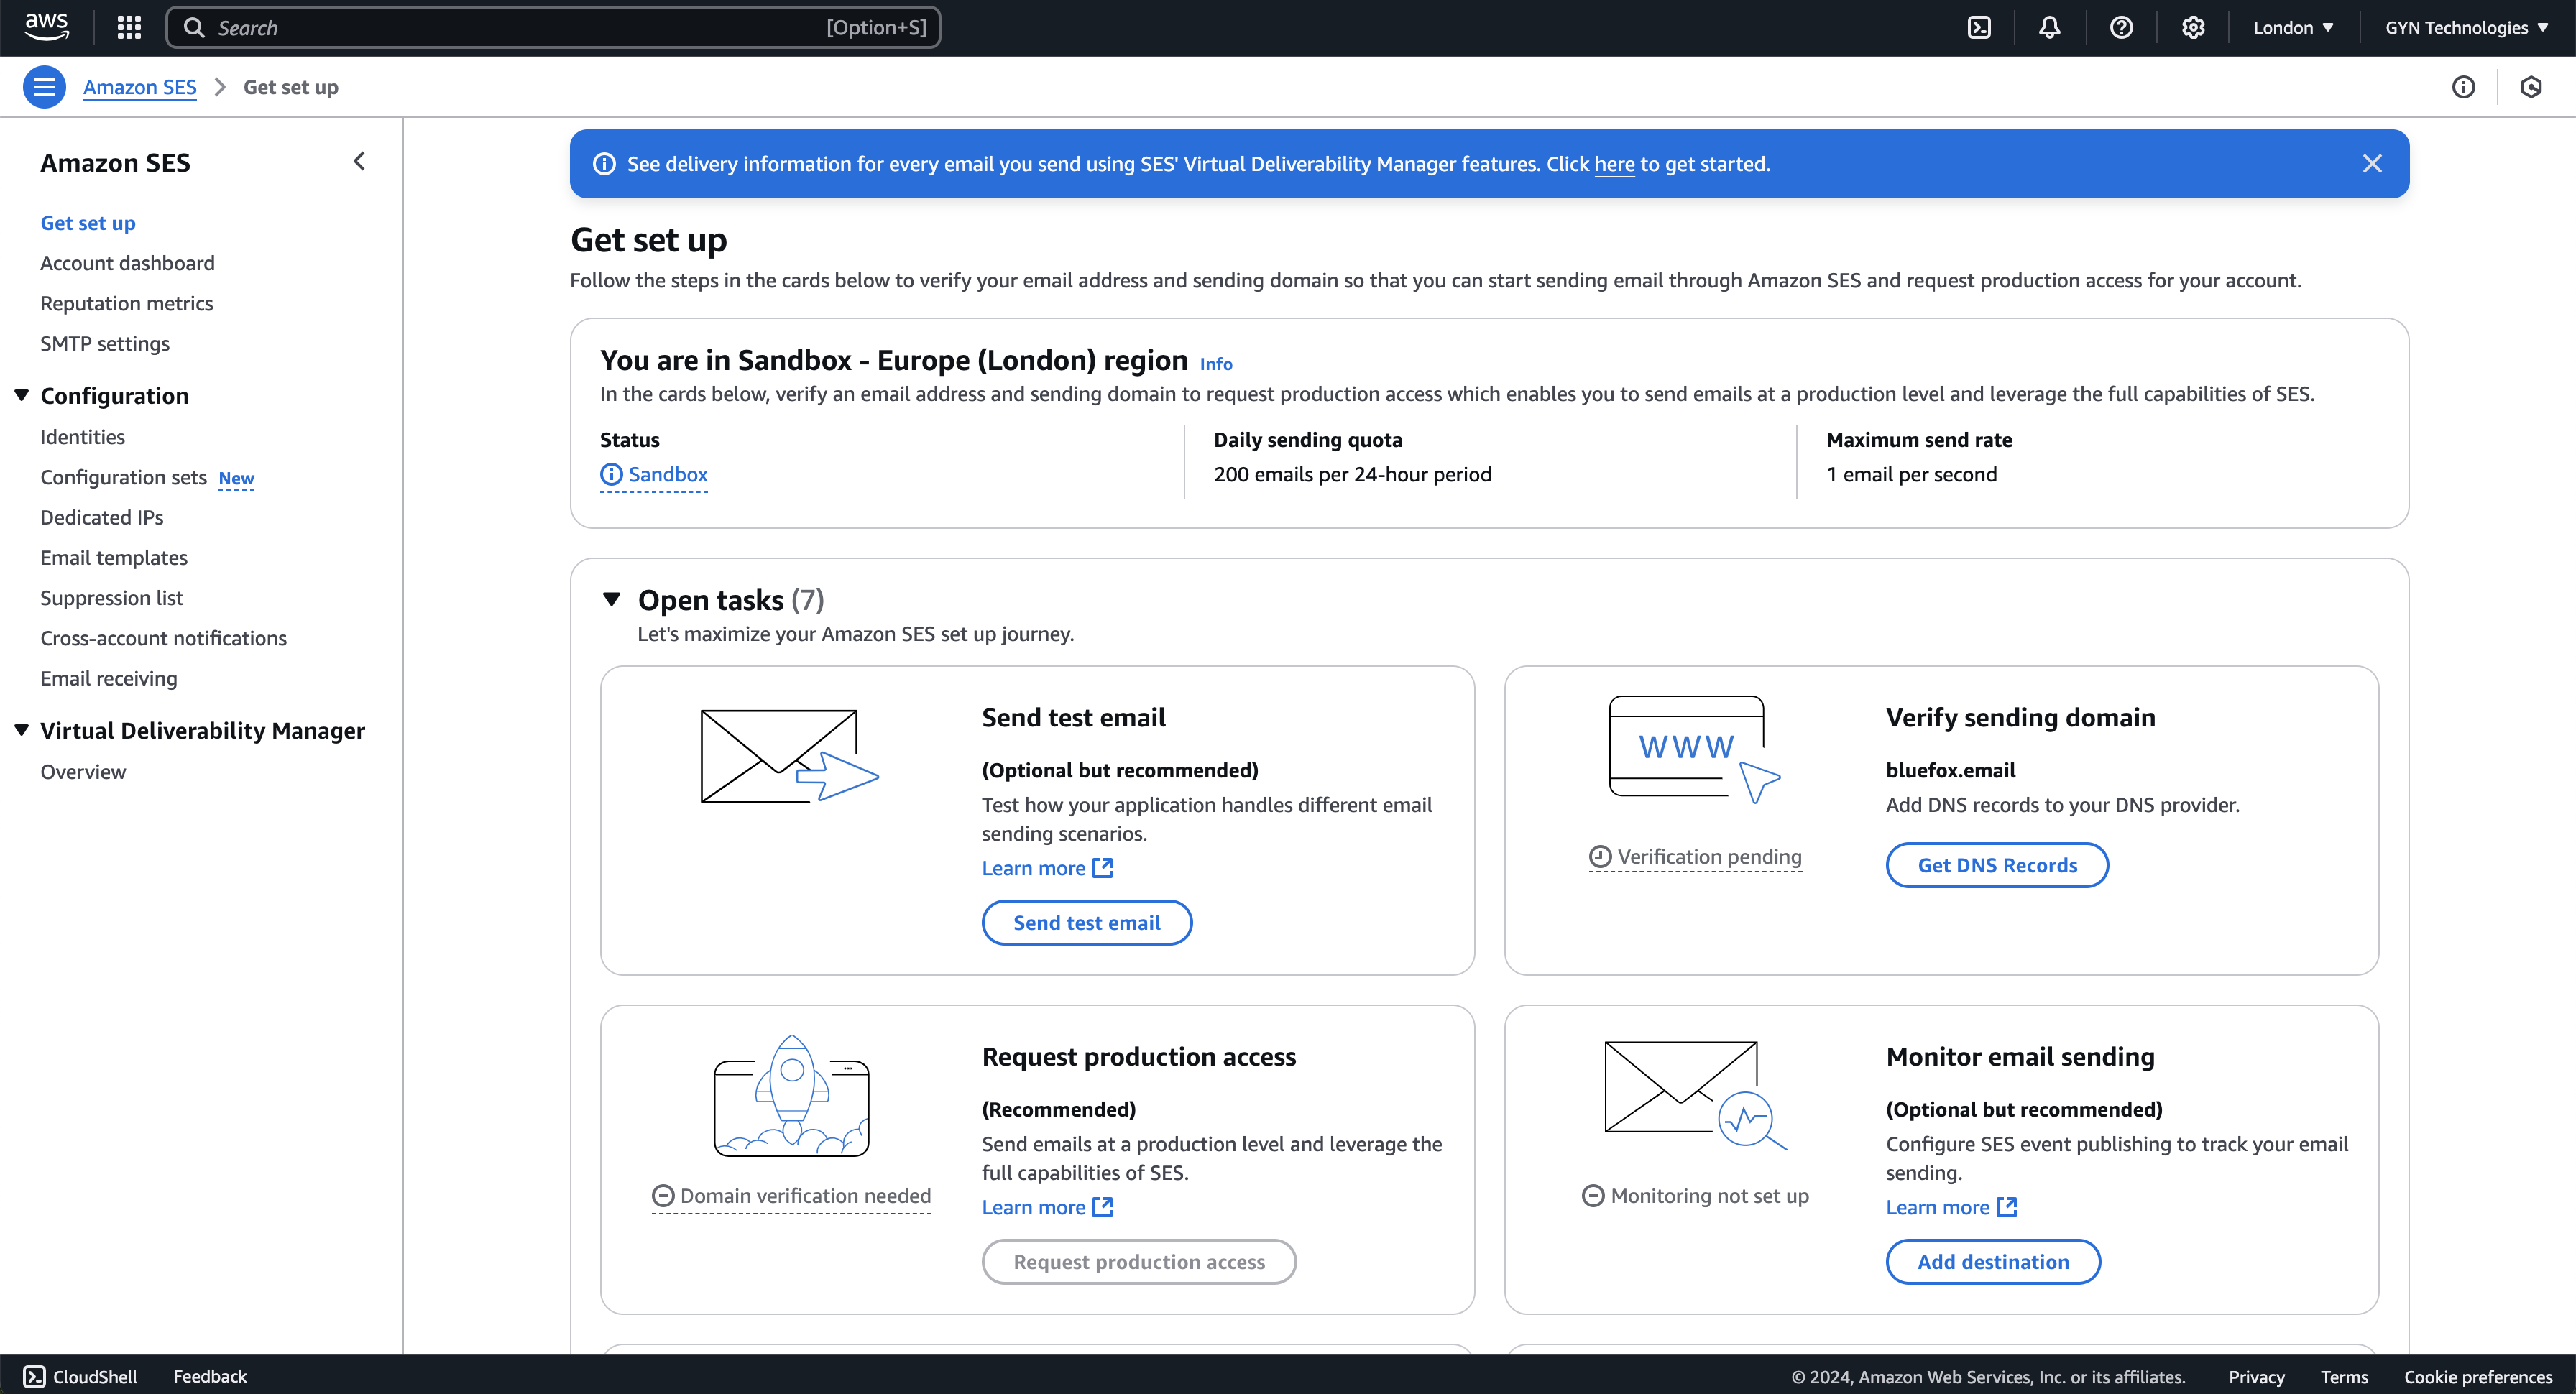
Task: Open the settings gear icon
Action: [2194, 27]
